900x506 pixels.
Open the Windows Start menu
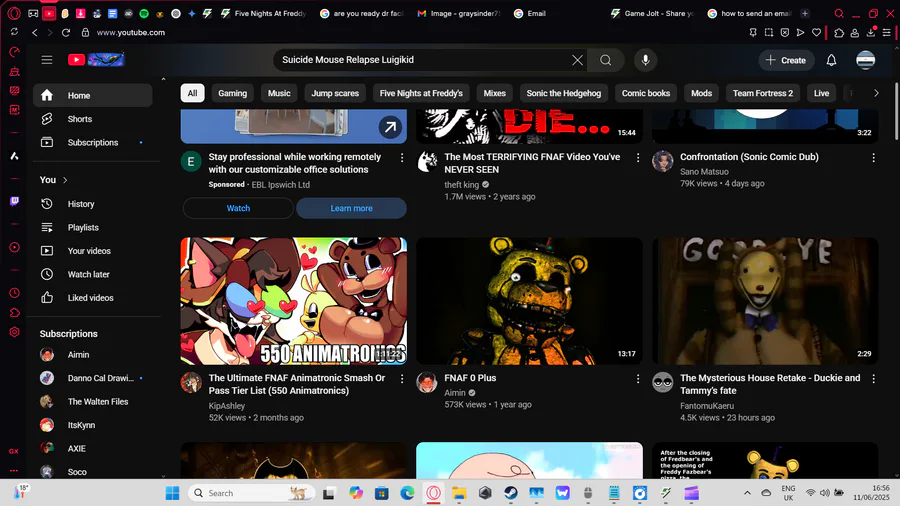[172, 493]
